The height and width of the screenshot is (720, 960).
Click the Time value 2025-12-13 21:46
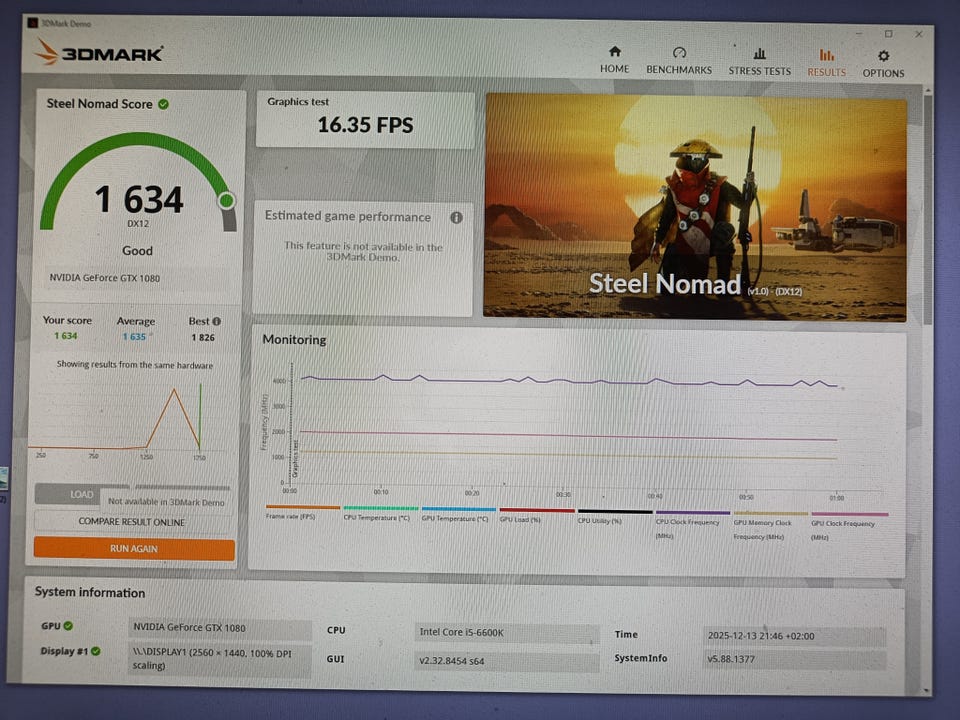[x=794, y=636]
